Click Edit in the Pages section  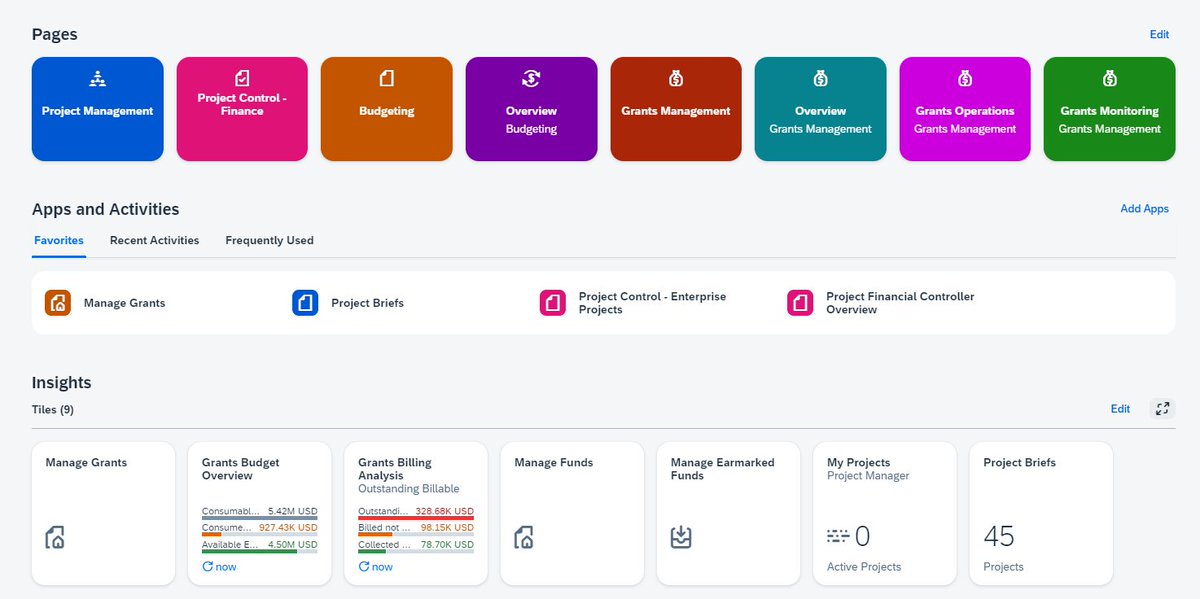[1159, 35]
